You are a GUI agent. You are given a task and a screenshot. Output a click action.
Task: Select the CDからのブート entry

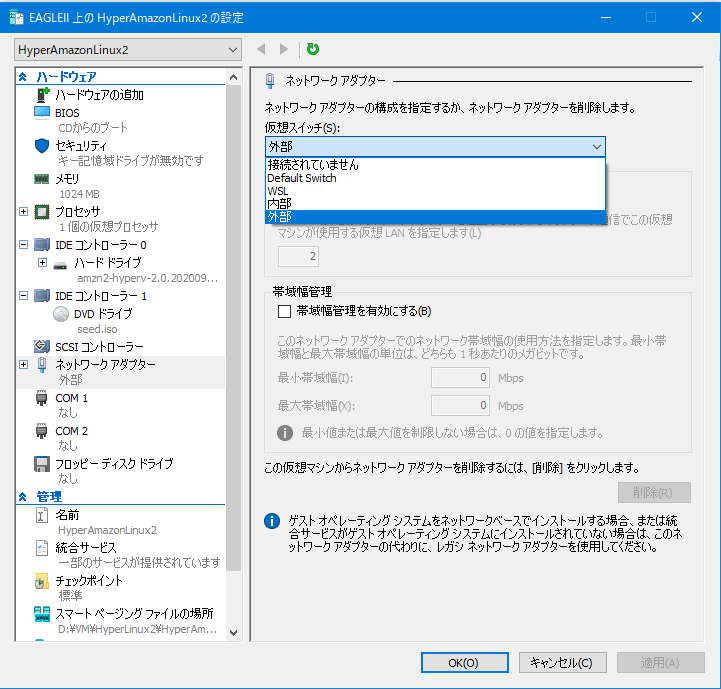pyautogui.click(x=93, y=128)
